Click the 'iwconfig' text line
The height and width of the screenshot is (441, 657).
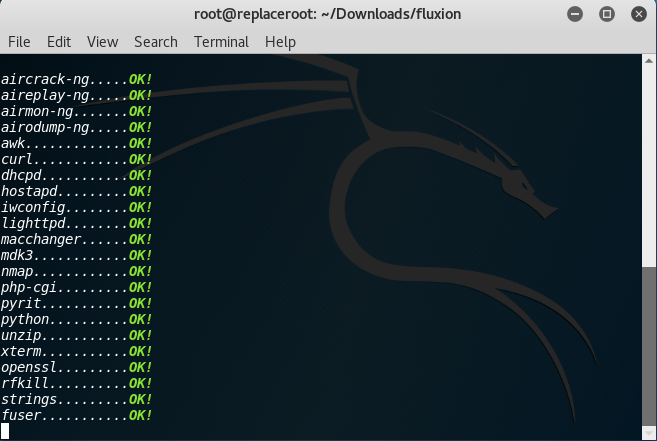(x=76, y=207)
